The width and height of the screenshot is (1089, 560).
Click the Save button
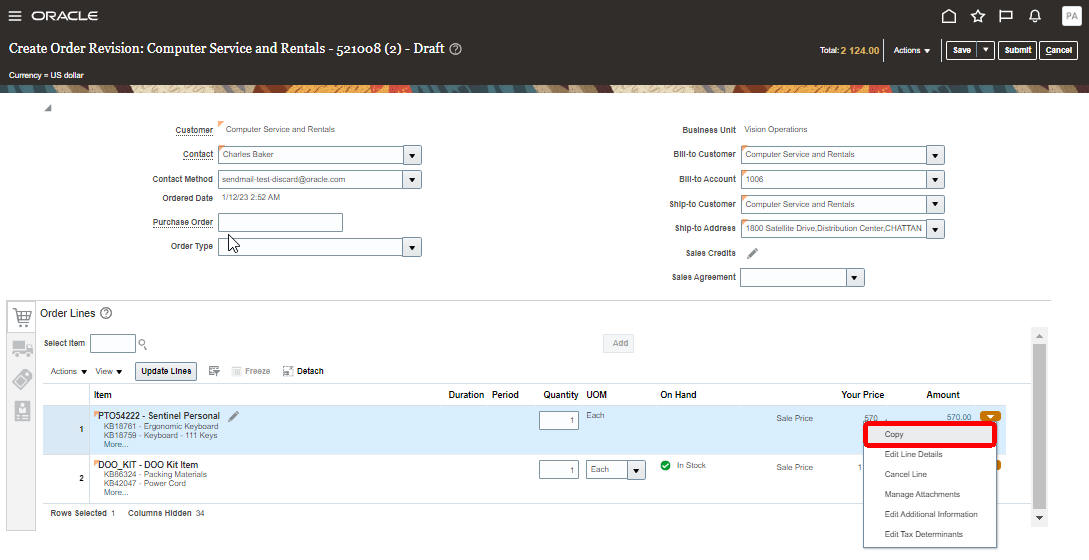pos(962,50)
